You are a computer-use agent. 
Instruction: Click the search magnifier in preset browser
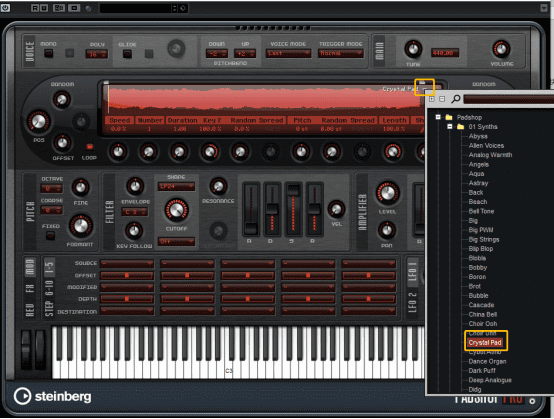456,99
